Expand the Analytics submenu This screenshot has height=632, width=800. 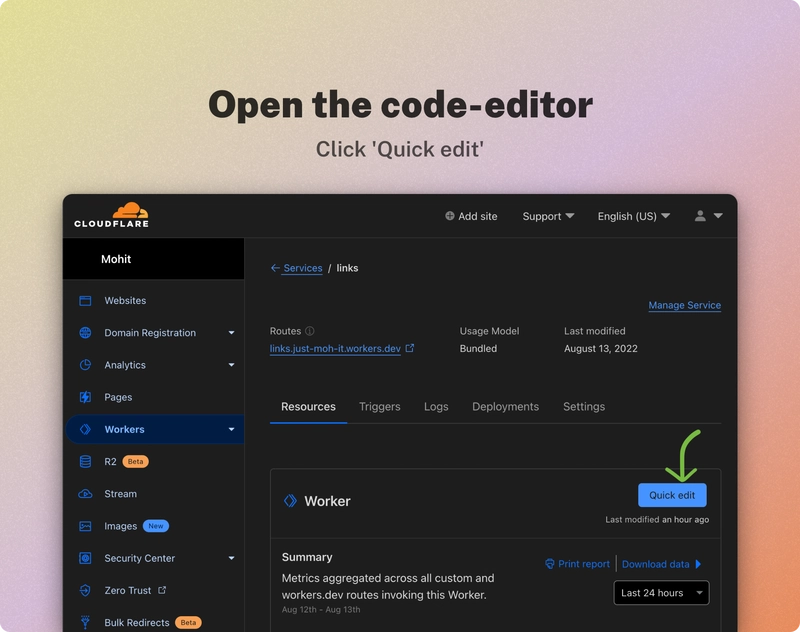point(231,365)
